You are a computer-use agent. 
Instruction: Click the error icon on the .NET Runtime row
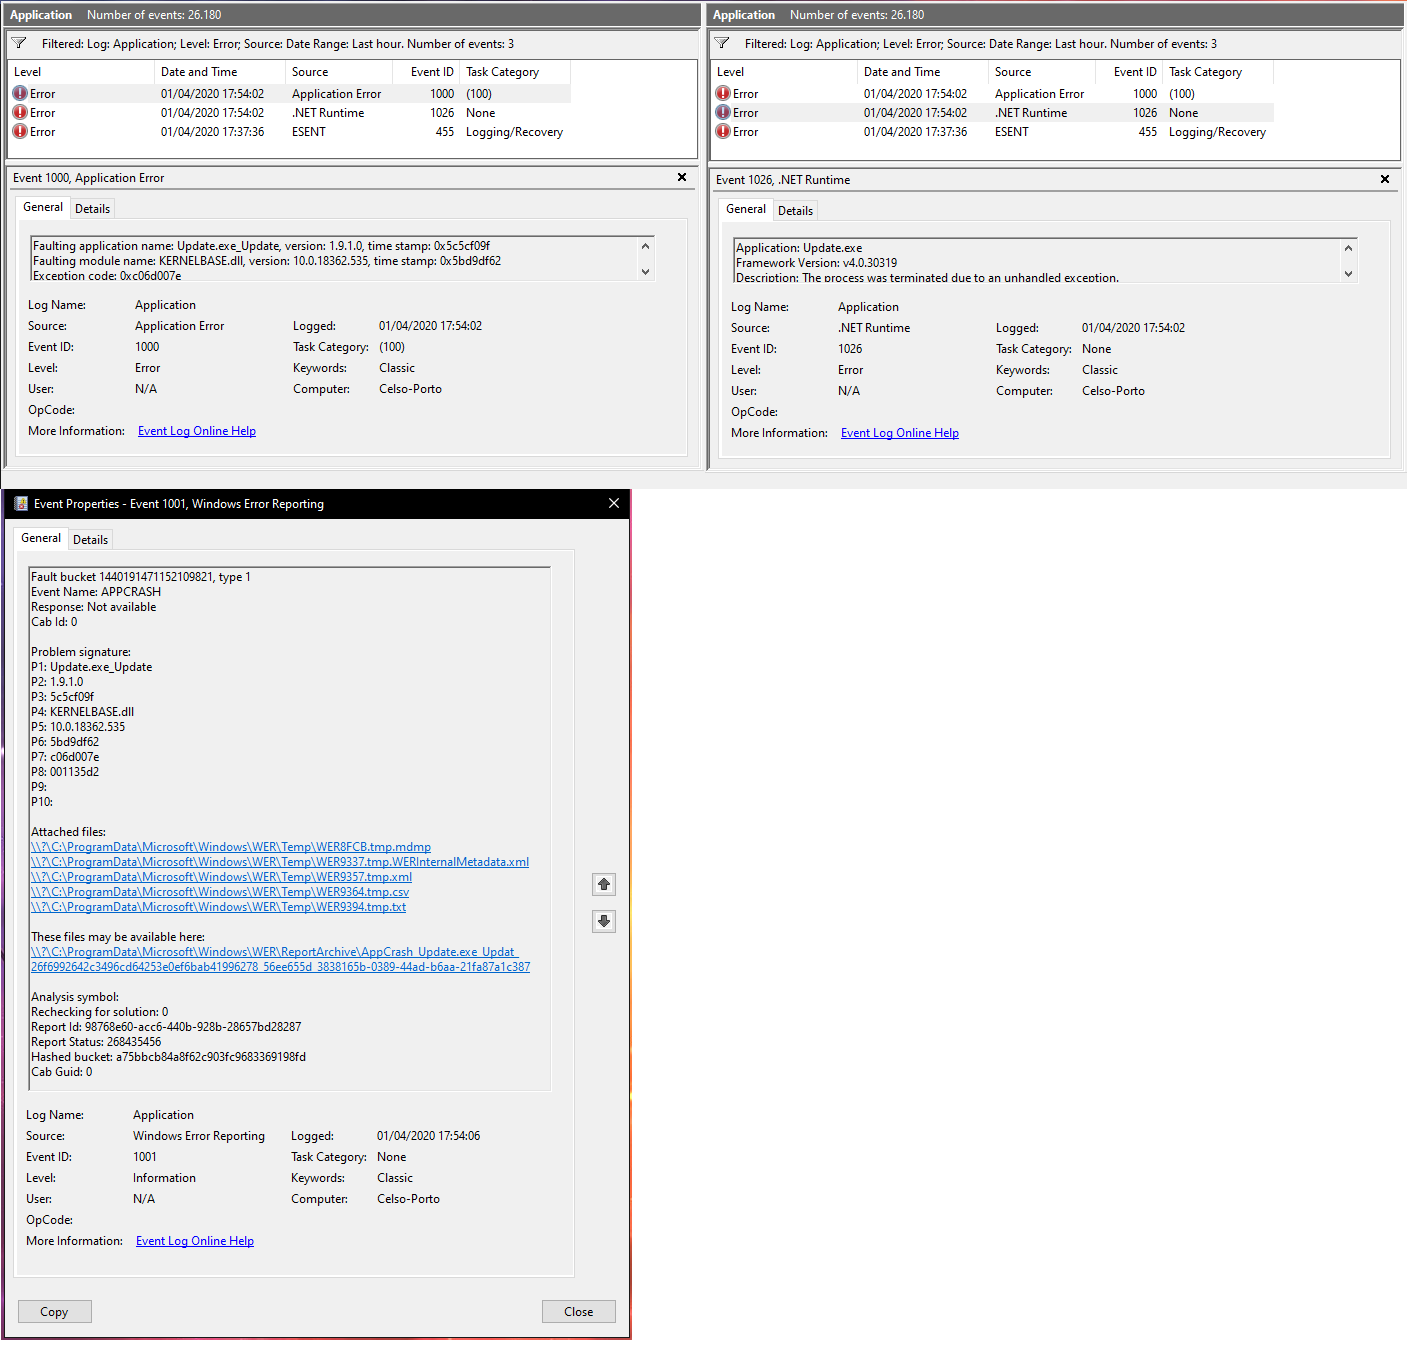pyautogui.click(x=20, y=112)
